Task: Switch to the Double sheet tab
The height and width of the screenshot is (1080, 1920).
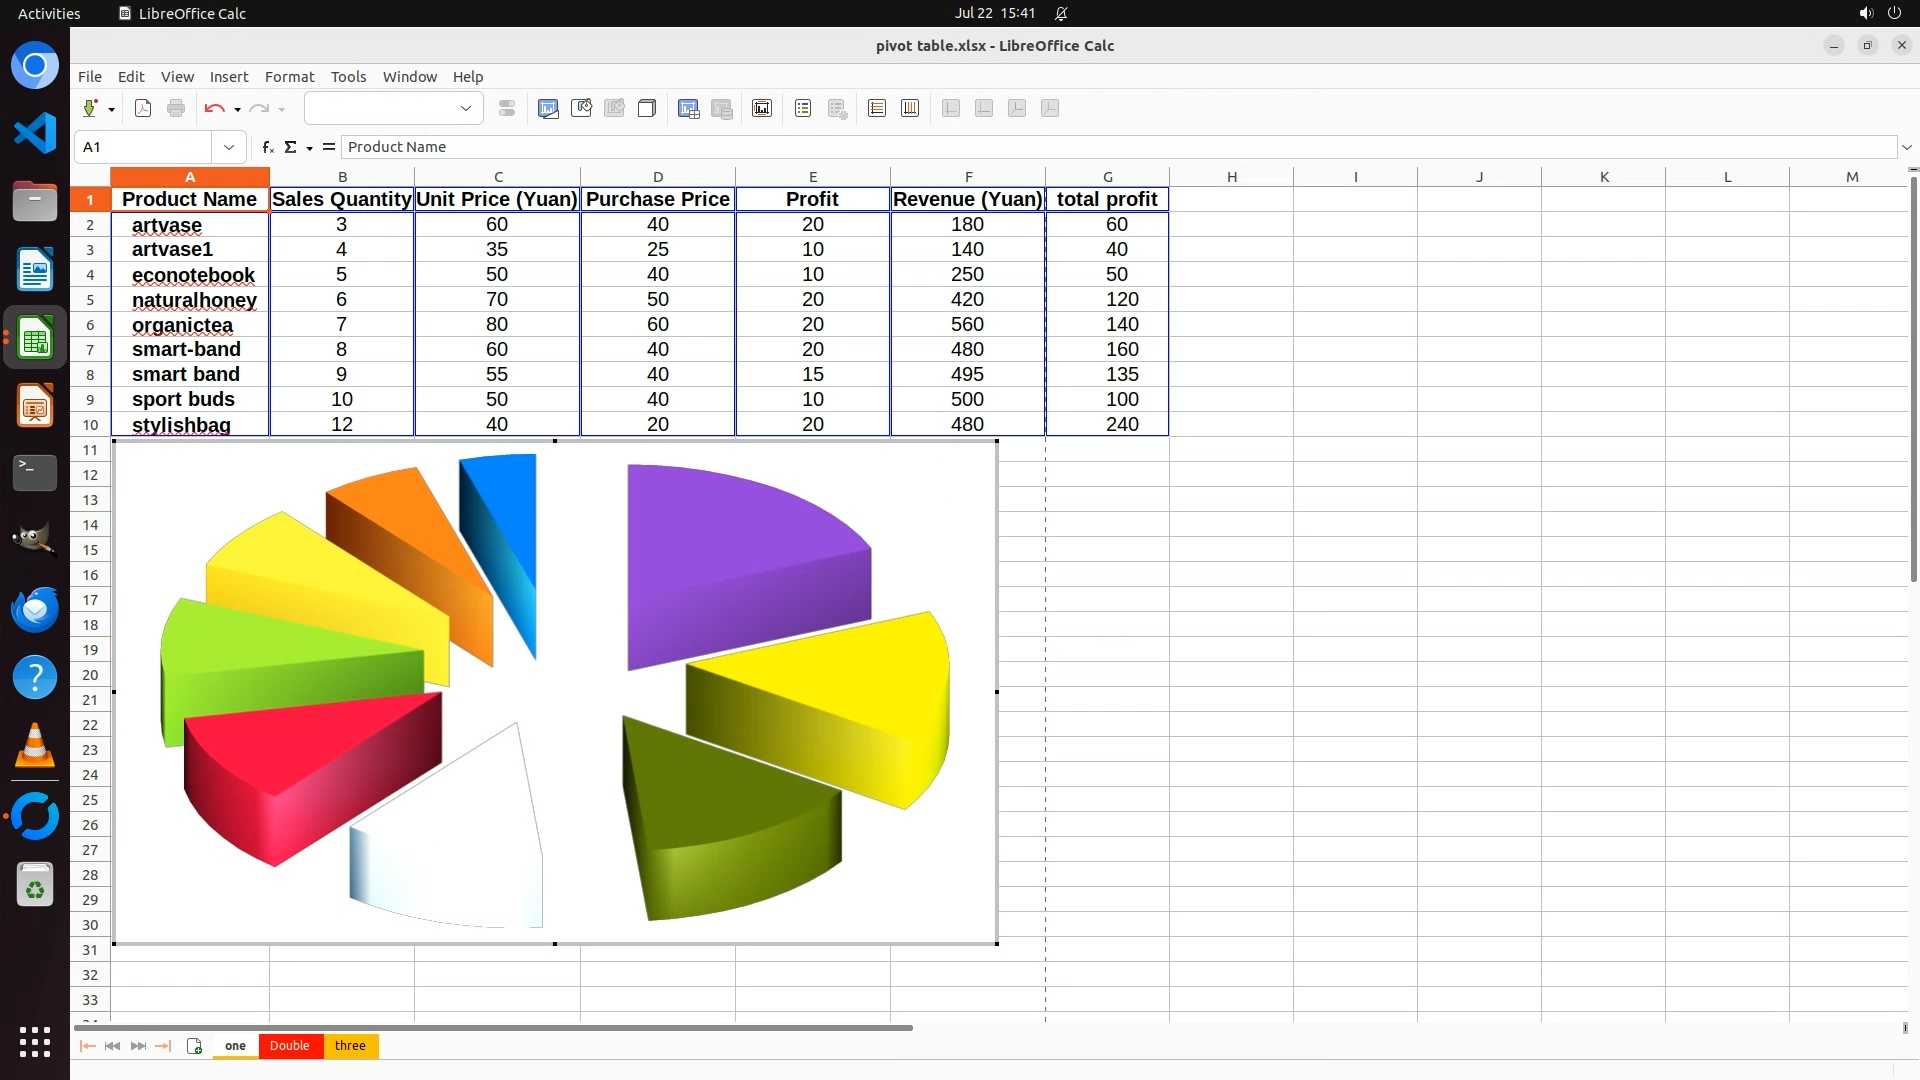Action: point(290,1046)
